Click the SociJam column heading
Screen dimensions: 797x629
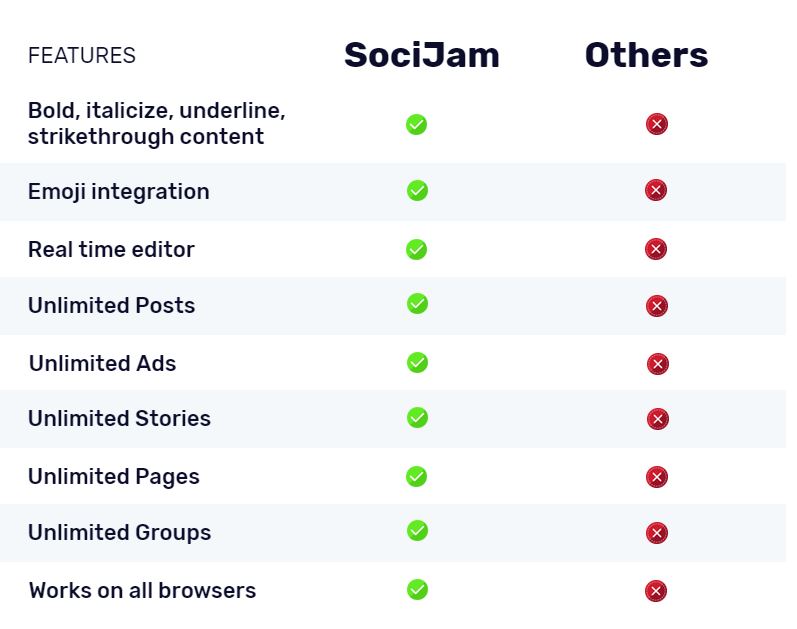point(422,55)
